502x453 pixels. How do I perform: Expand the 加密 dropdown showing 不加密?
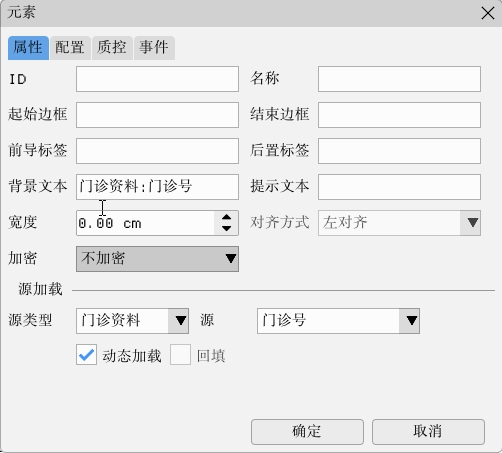pos(157,259)
